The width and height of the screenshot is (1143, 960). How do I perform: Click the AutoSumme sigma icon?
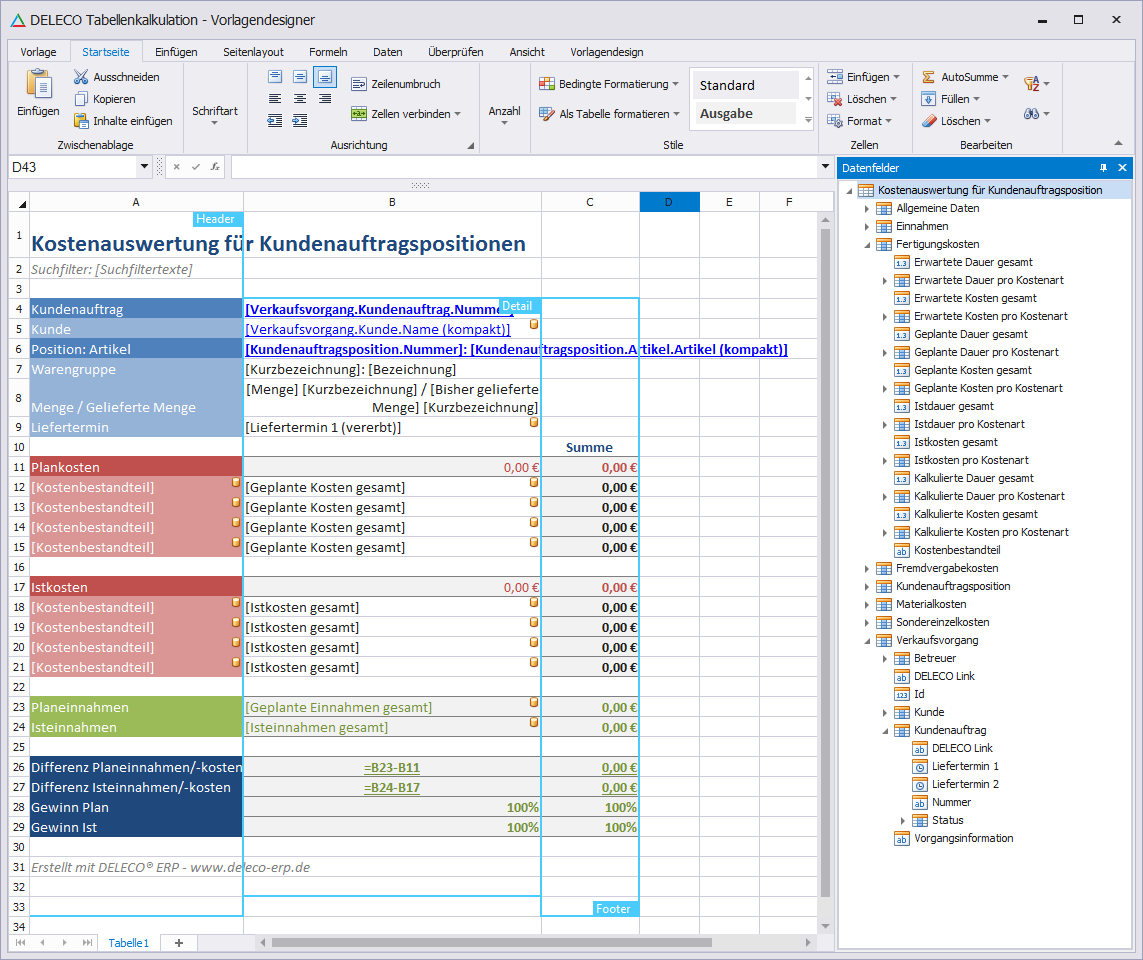[929, 77]
